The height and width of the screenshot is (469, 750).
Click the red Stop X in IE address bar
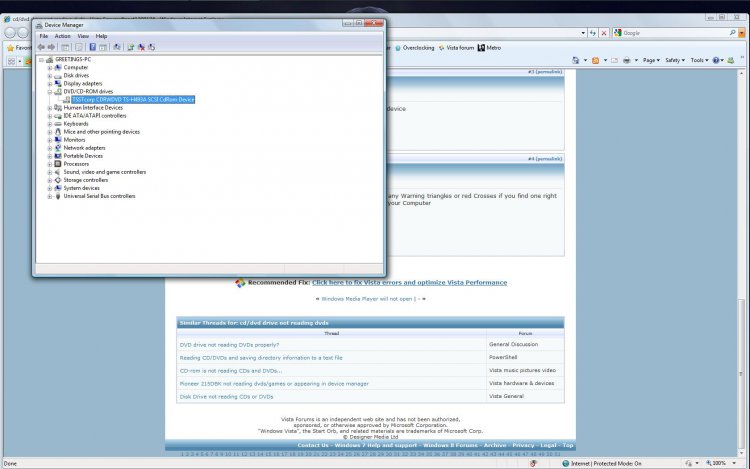pyautogui.click(x=604, y=33)
